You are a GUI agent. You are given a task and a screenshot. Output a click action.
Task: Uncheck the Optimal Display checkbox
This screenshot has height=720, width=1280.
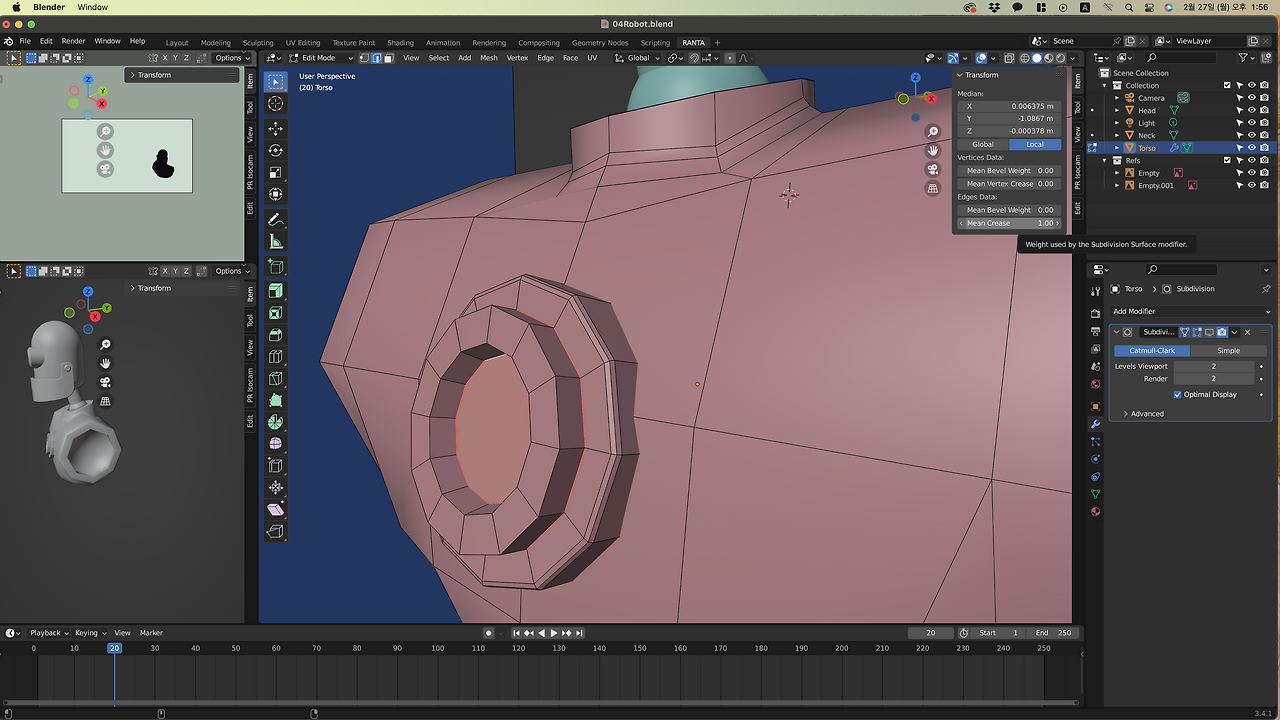pyautogui.click(x=1178, y=394)
